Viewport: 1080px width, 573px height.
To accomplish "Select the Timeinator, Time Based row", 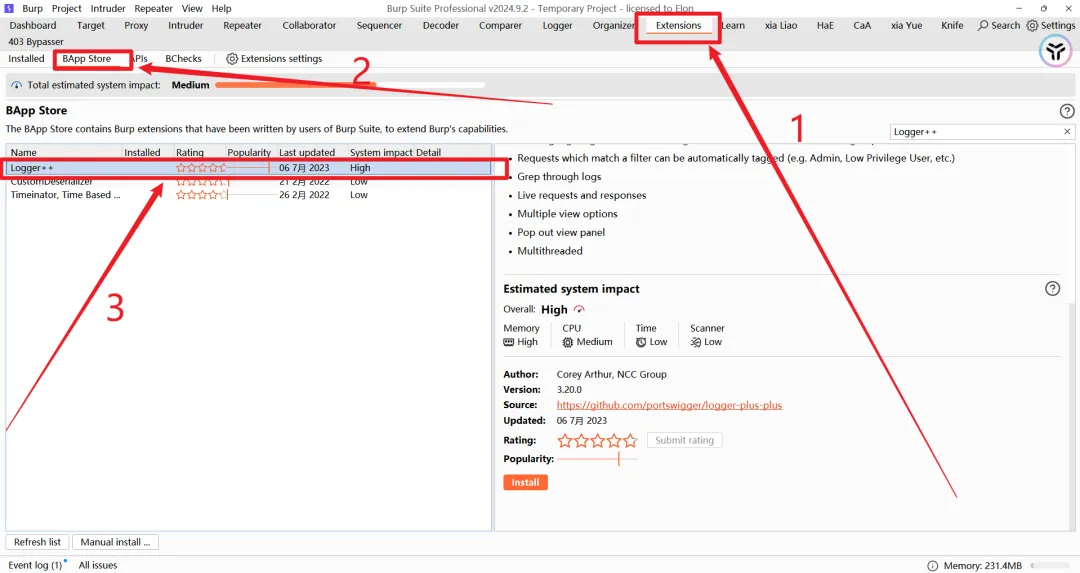I will [x=249, y=195].
